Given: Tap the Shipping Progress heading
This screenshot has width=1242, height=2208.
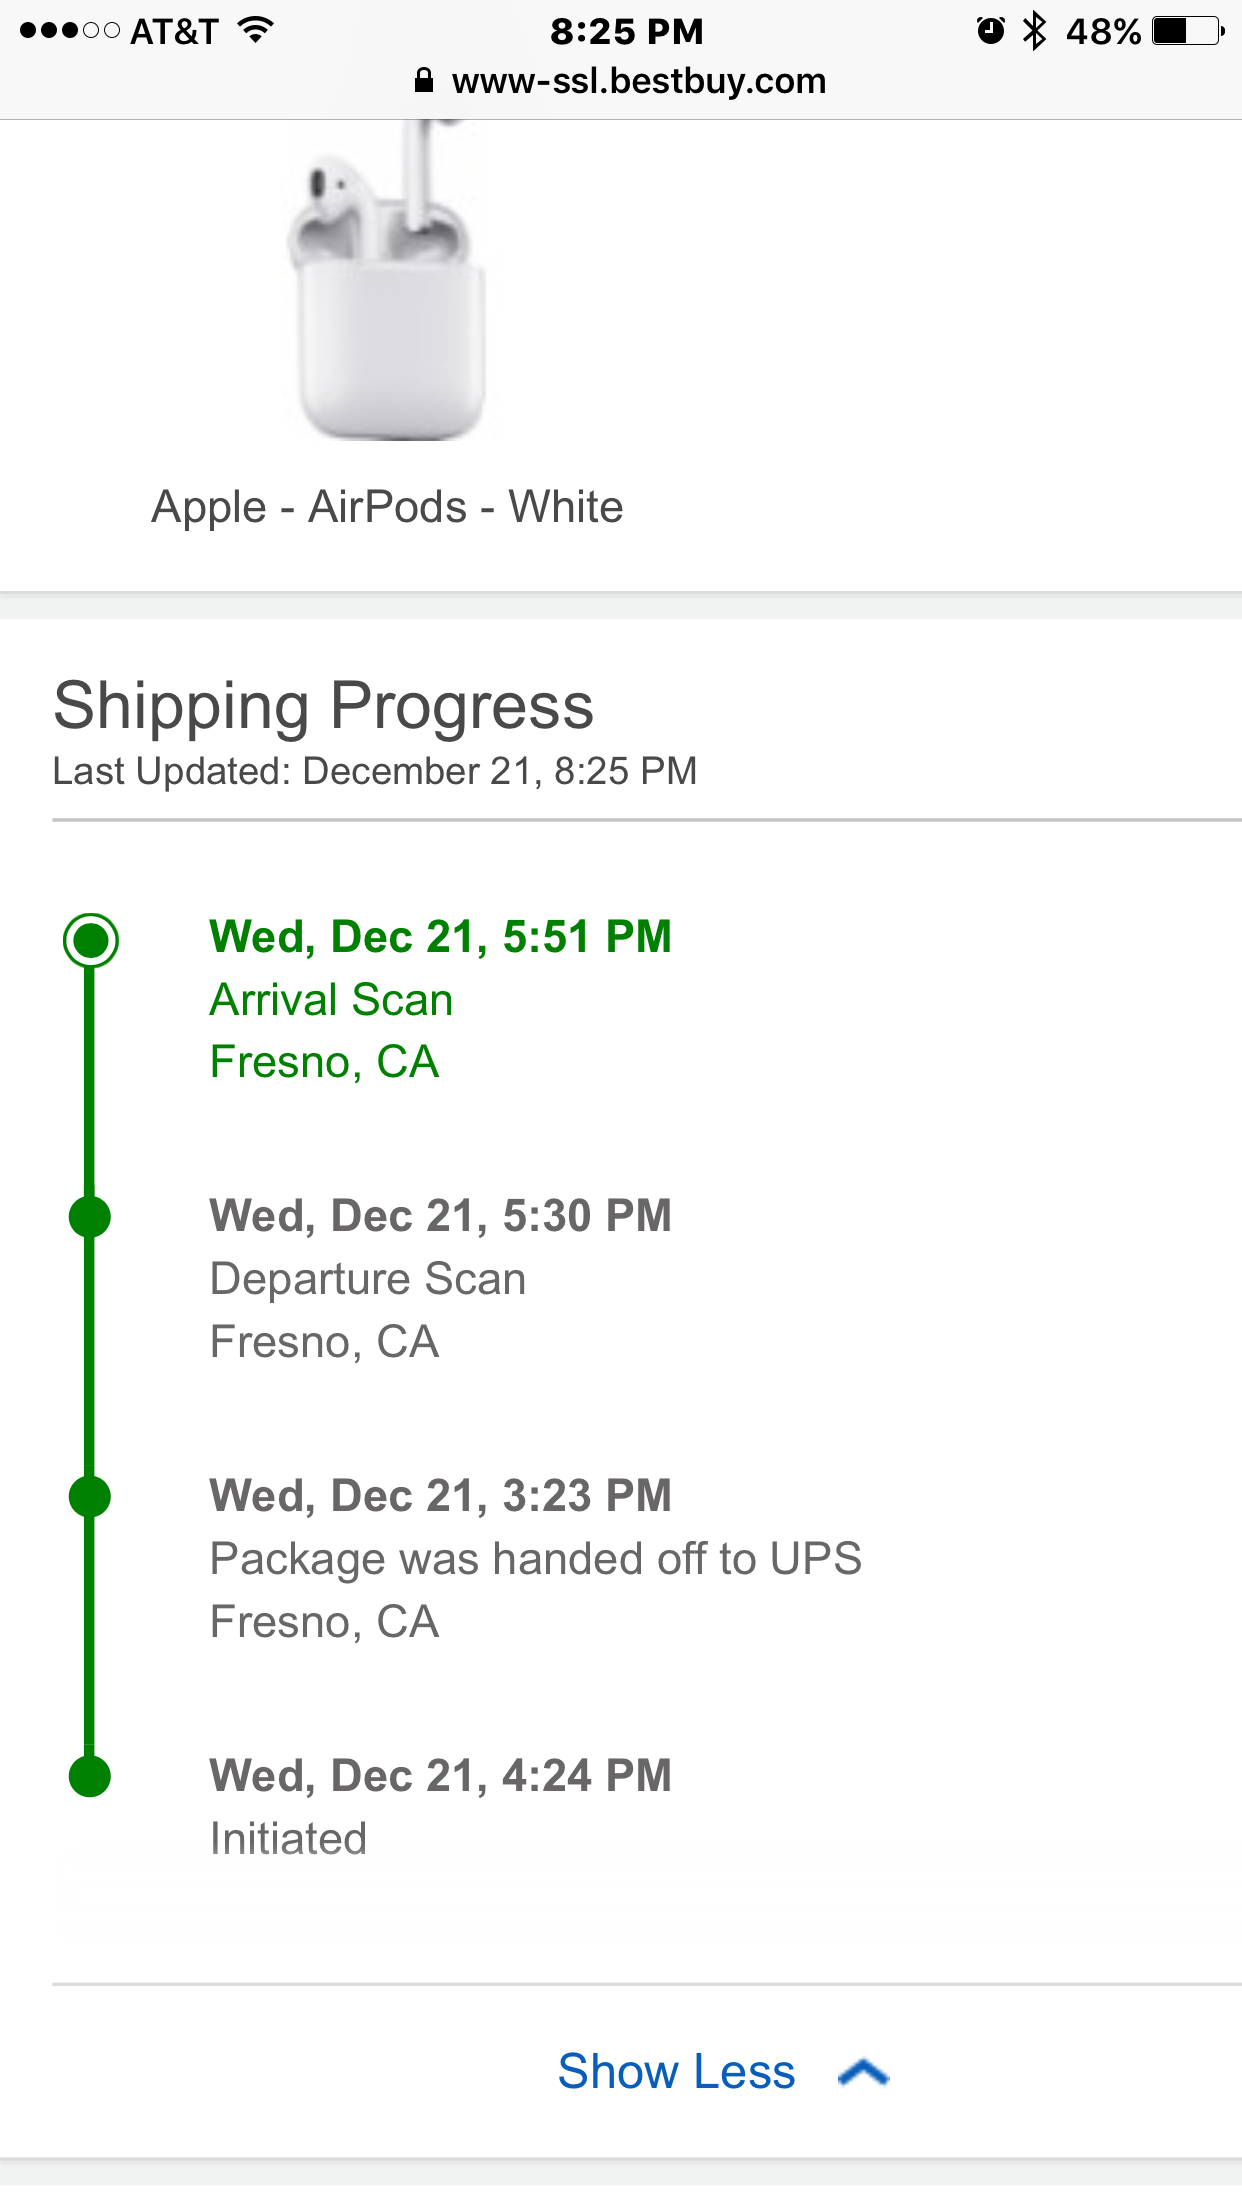Looking at the screenshot, I should pyautogui.click(x=323, y=706).
